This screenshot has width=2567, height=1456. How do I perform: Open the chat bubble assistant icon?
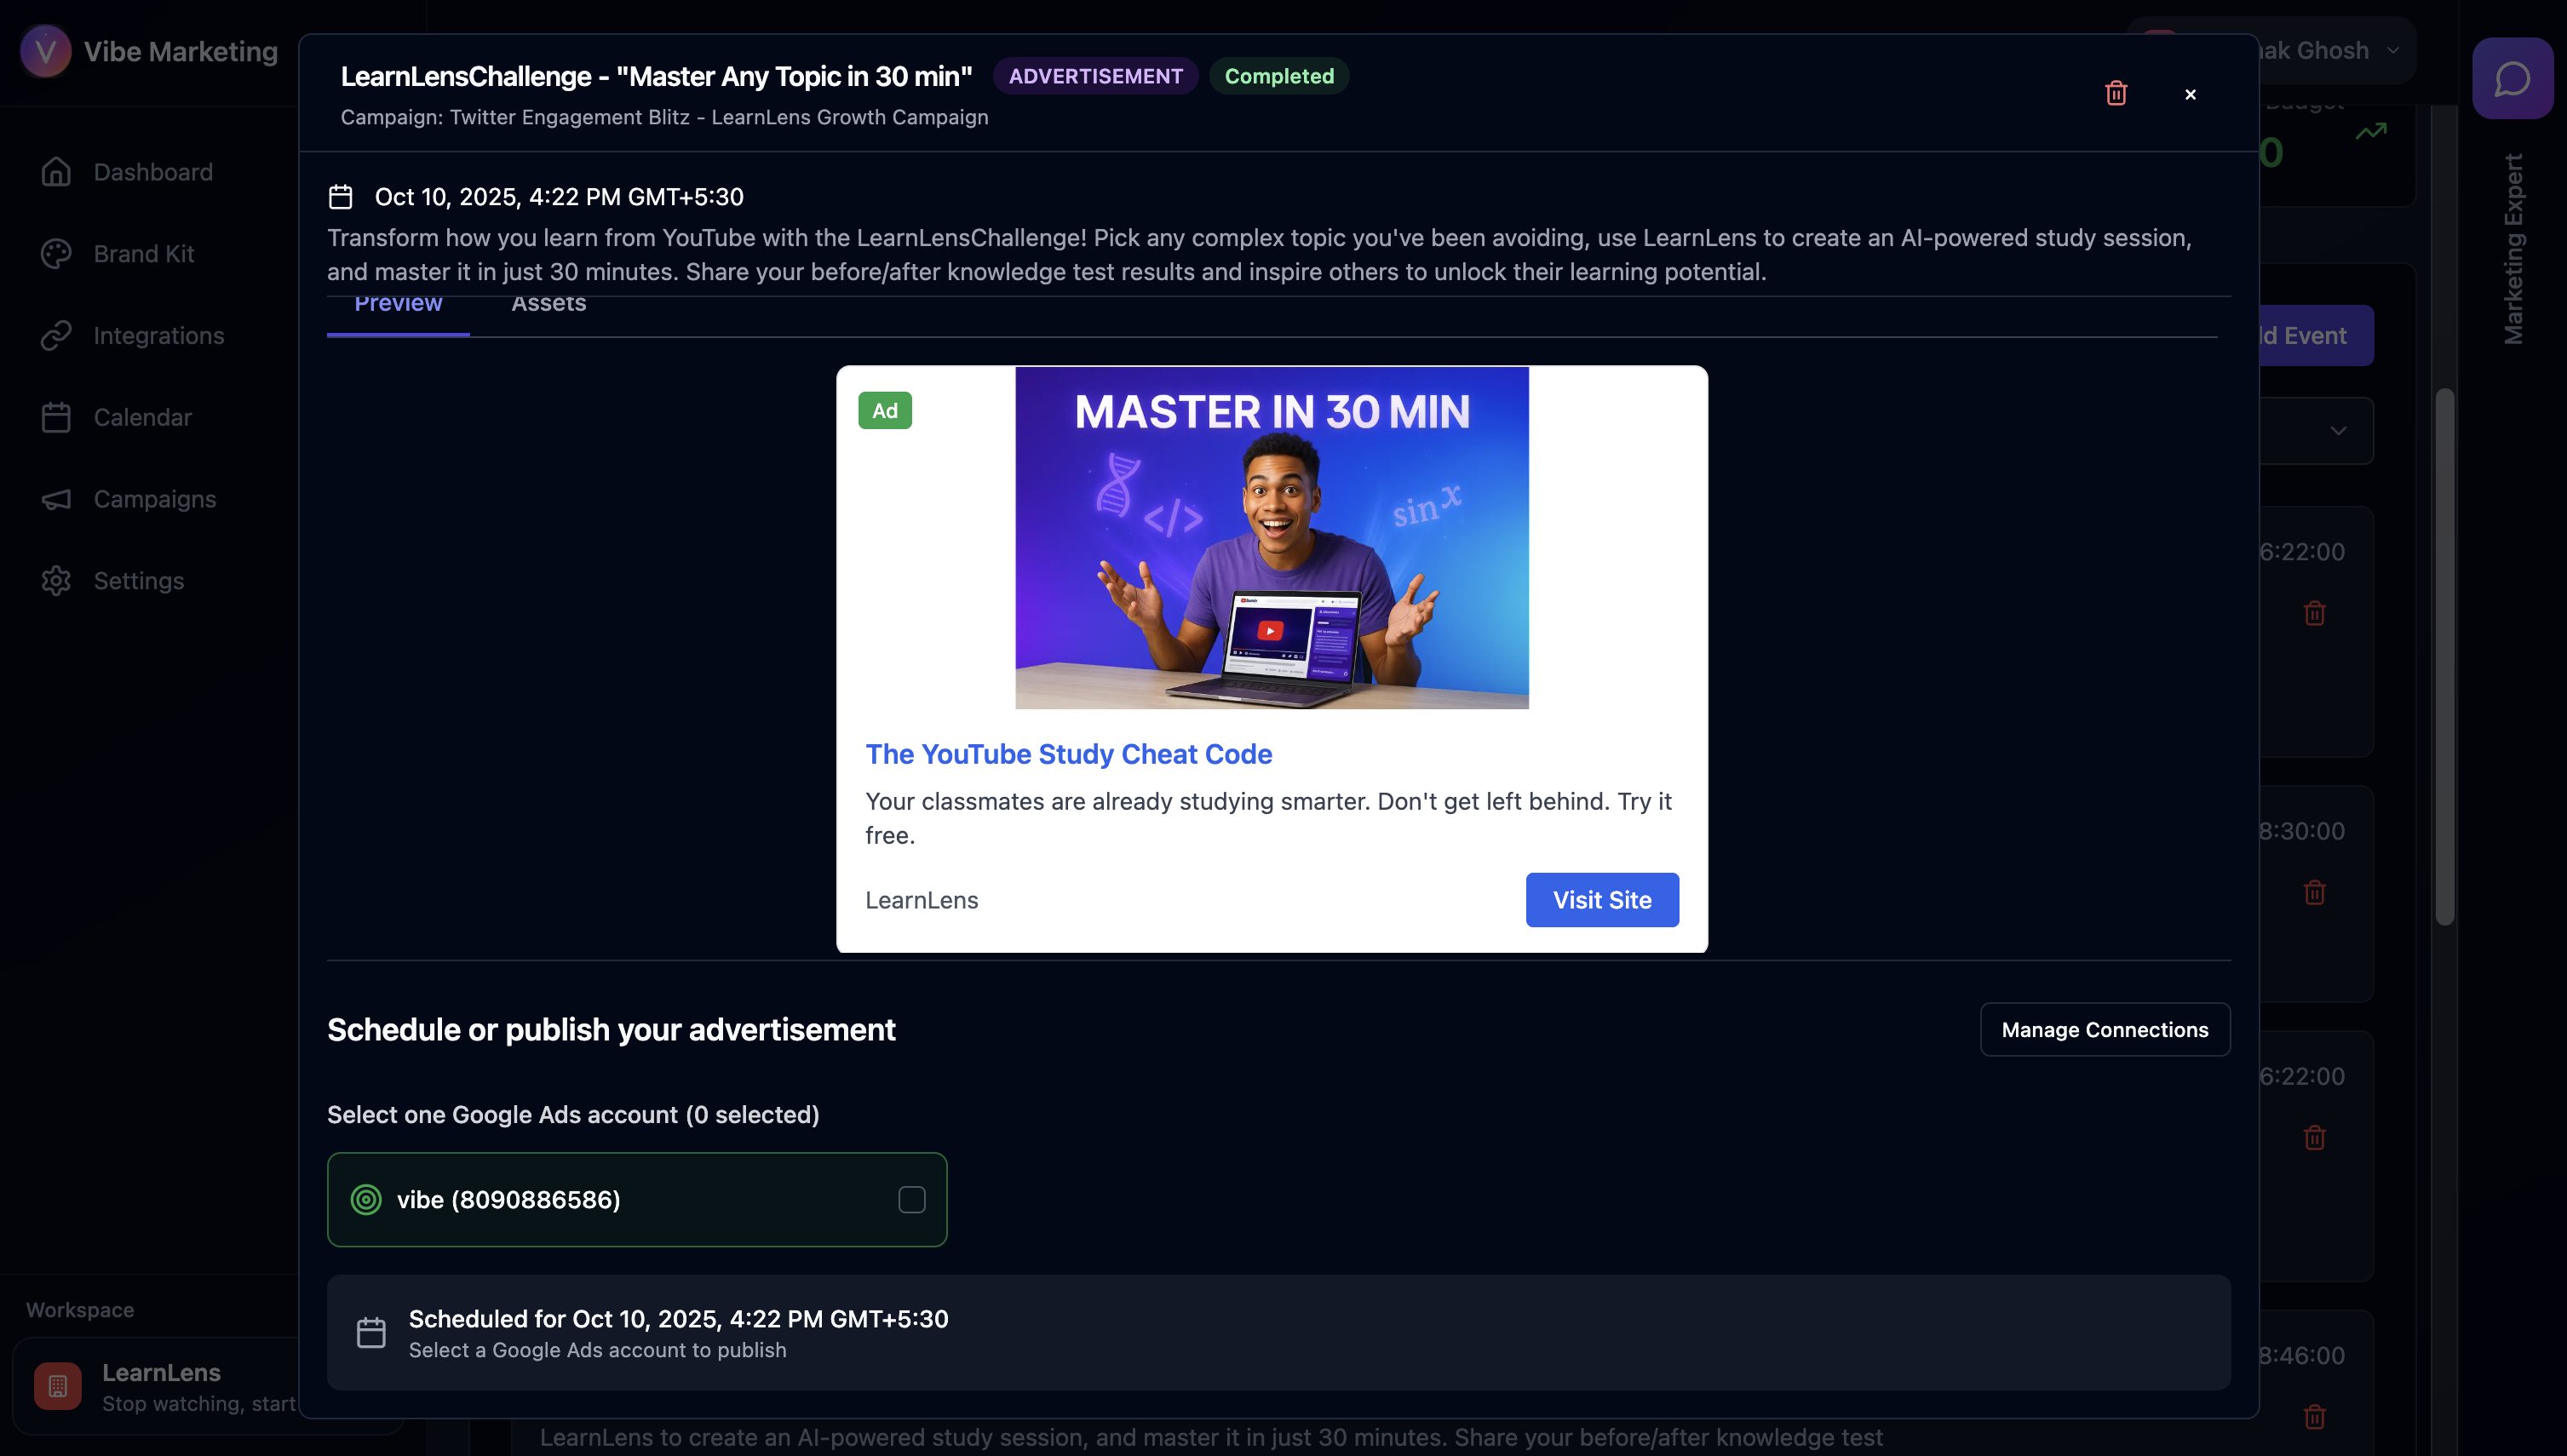pyautogui.click(x=2512, y=79)
